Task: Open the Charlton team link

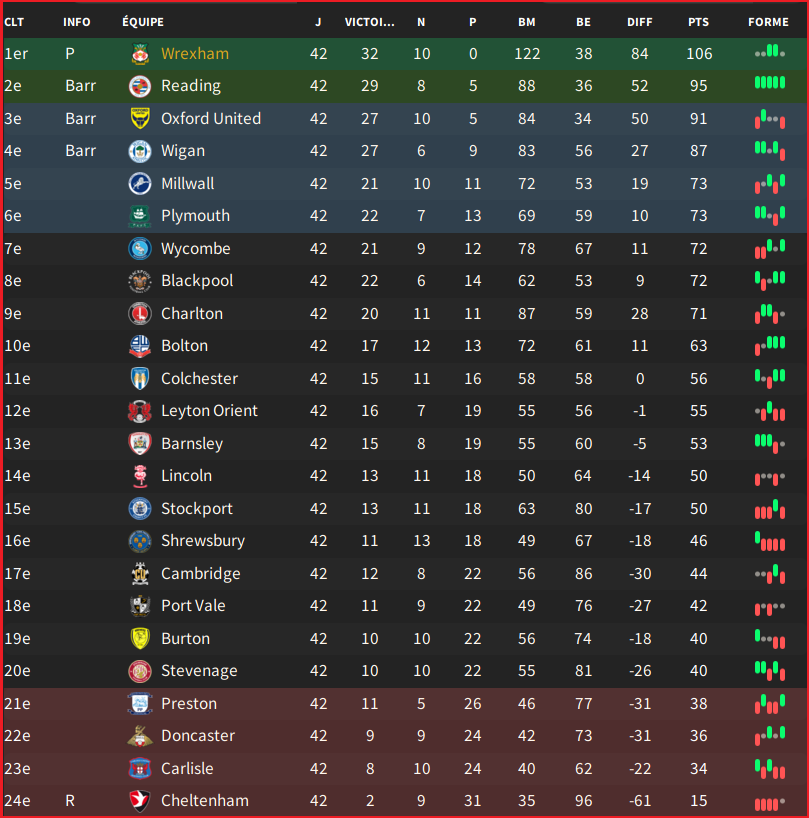Action: click(x=191, y=314)
